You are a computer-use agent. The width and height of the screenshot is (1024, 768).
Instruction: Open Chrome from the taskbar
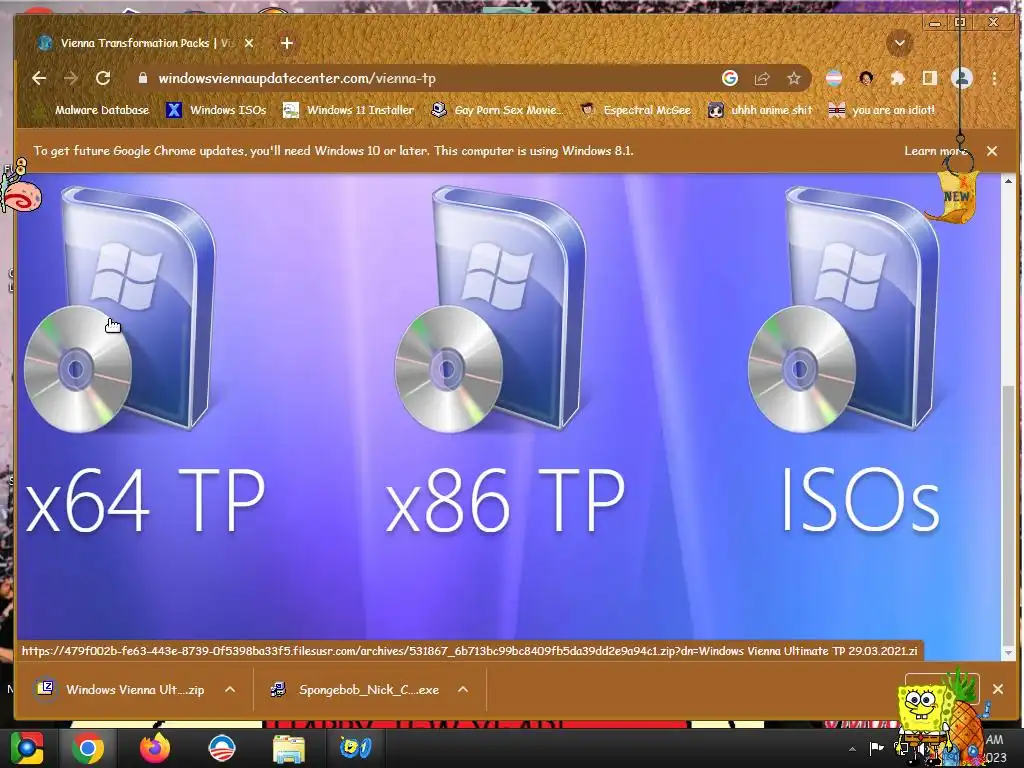point(88,748)
